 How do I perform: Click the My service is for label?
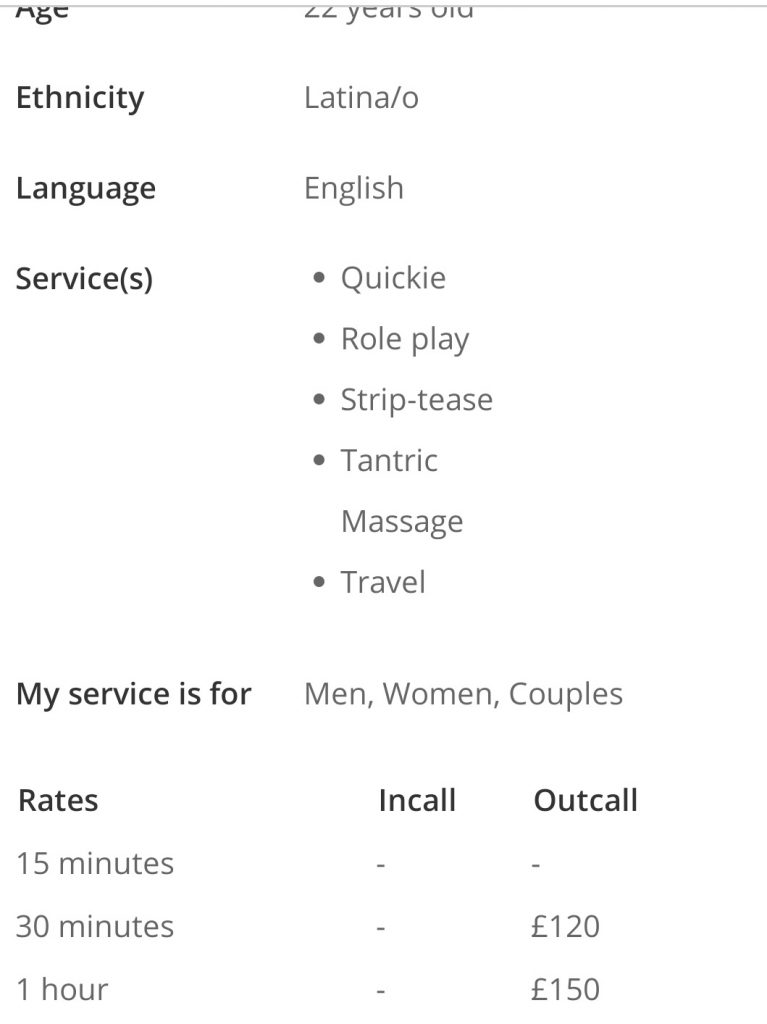134,694
